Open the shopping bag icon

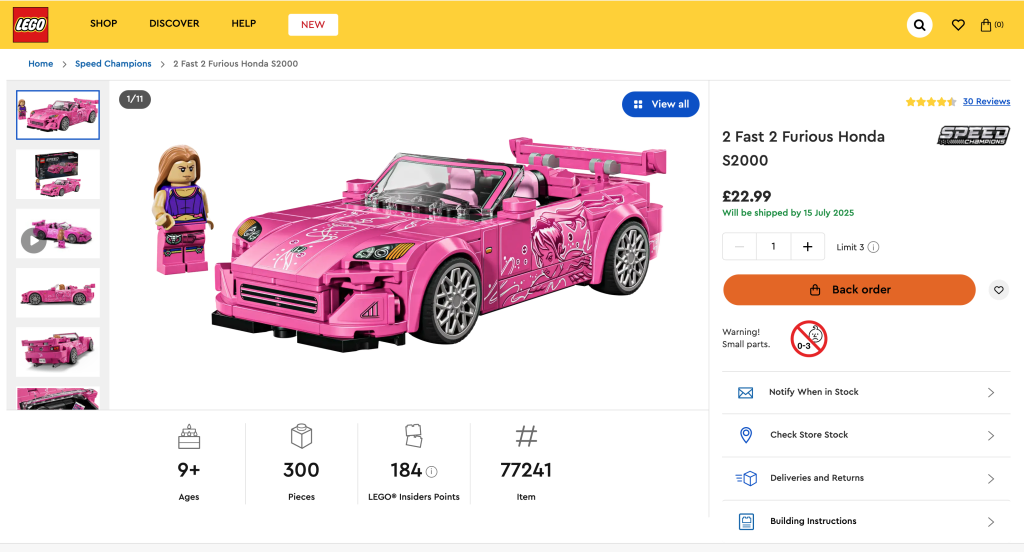[990, 25]
